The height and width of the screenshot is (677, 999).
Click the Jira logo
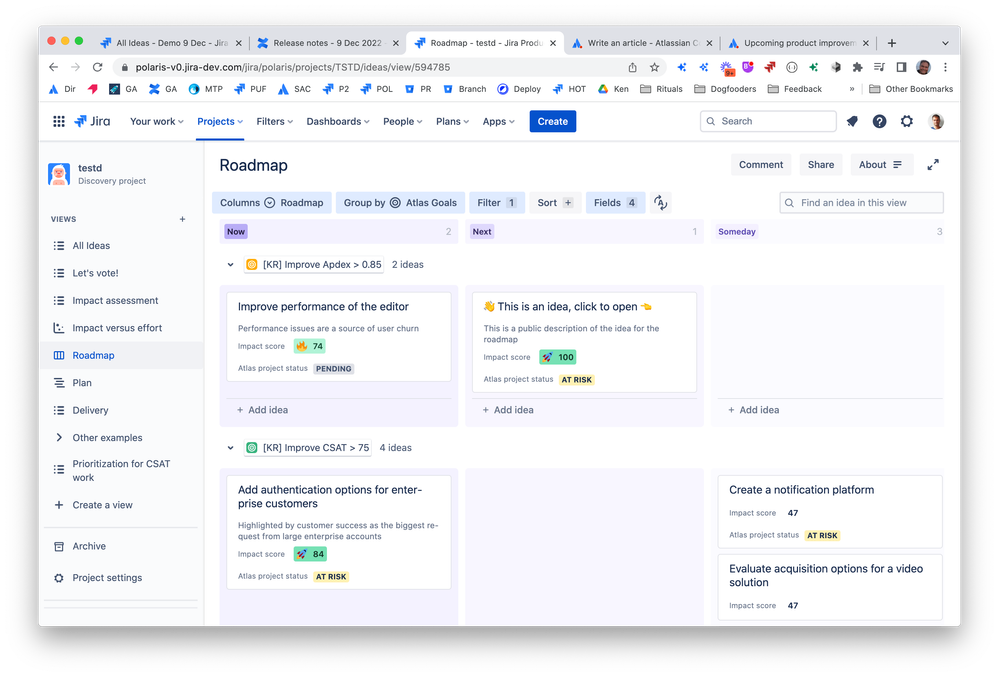click(92, 121)
